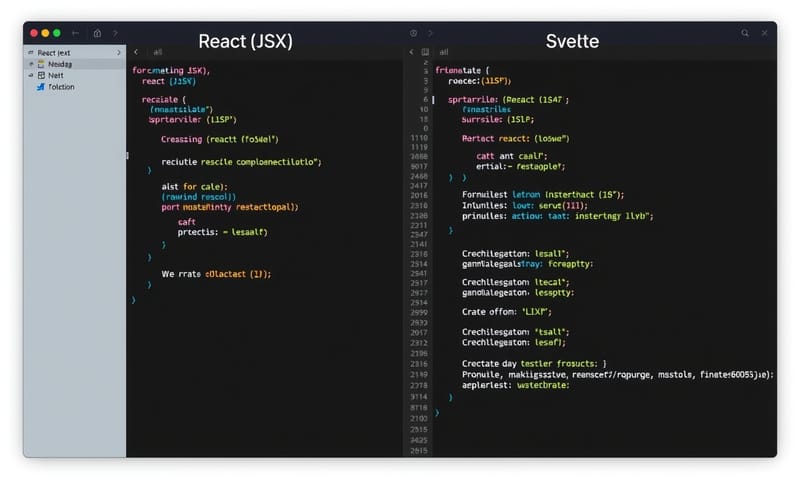Switch to the Svelte tab
Viewport: 800px width, 480px height.
point(572,41)
